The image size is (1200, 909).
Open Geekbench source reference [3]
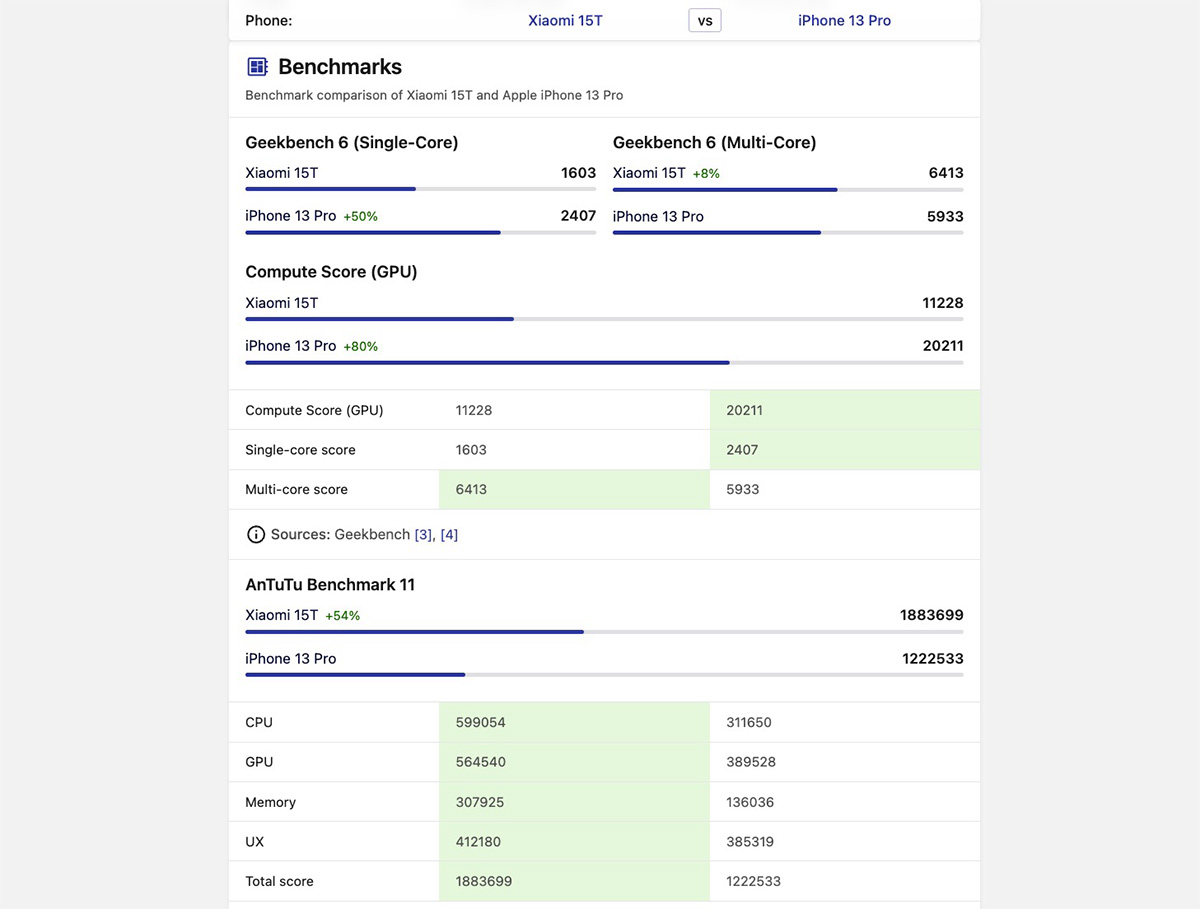pyautogui.click(x=424, y=535)
